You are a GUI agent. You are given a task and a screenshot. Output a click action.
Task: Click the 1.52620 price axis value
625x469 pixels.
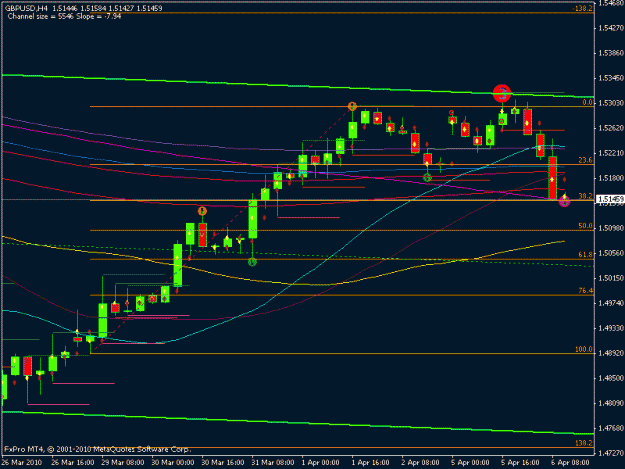coord(611,128)
